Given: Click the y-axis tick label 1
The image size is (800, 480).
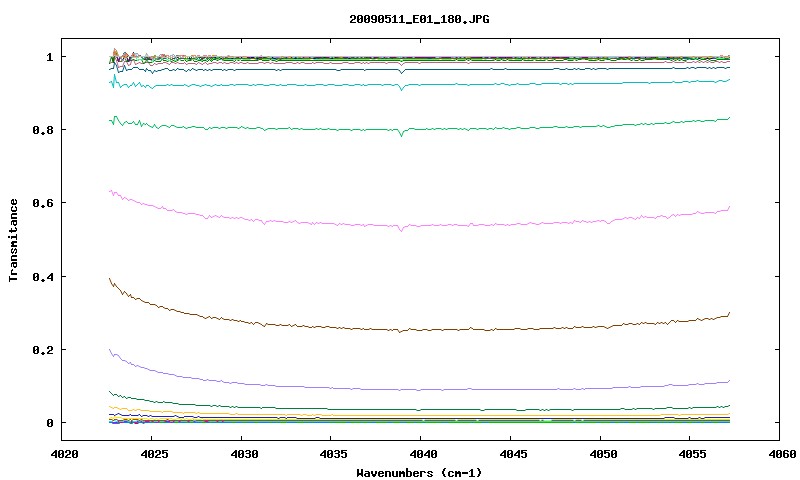Looking at the screenshot, I should [x=49, y=57].
